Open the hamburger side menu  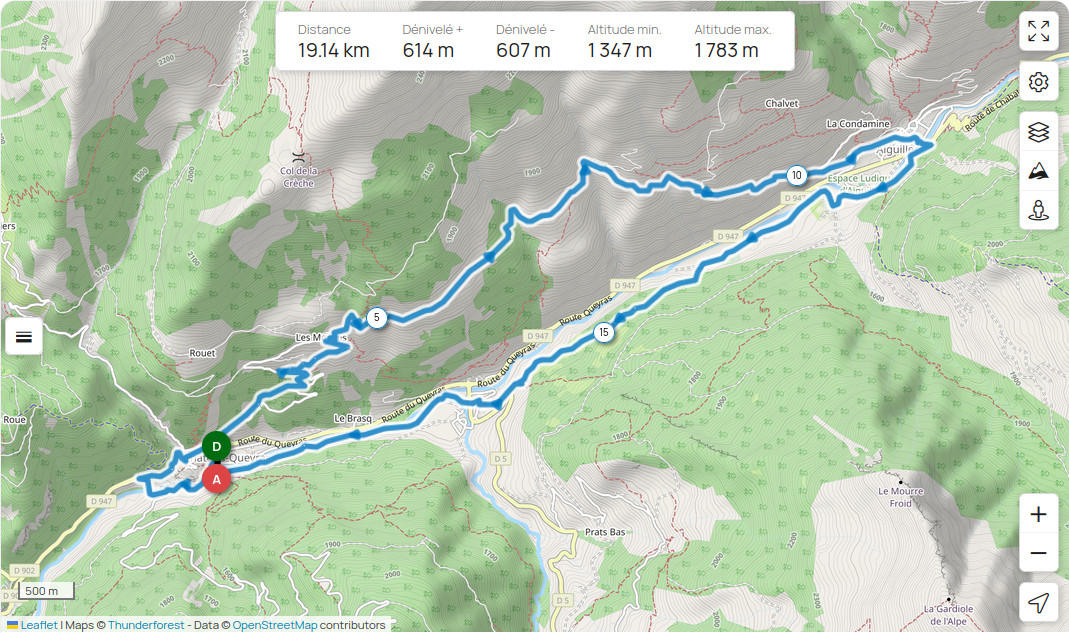[24, 337]
